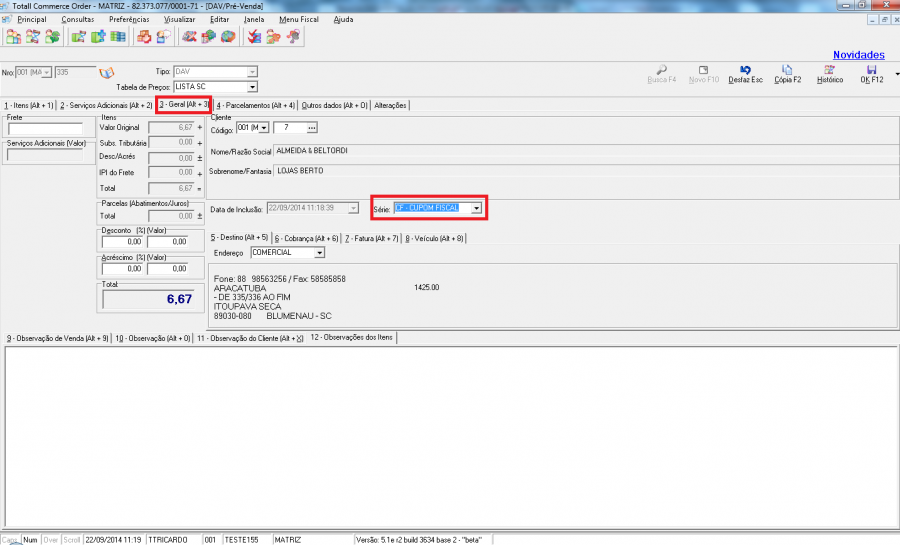
Task: Click the table grid icon in top toolbar
Action: pyautogui.click(x=118, y=38)
